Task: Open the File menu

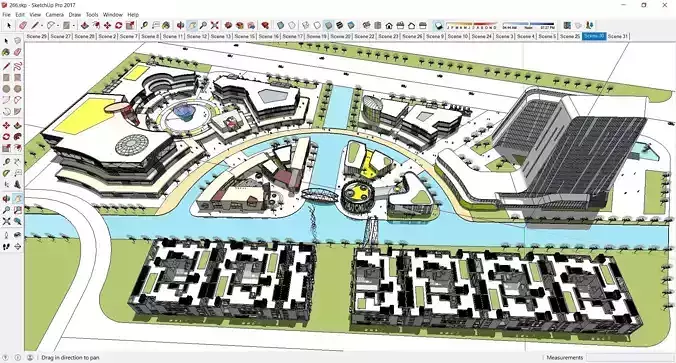Action: (x=6, y=15)
